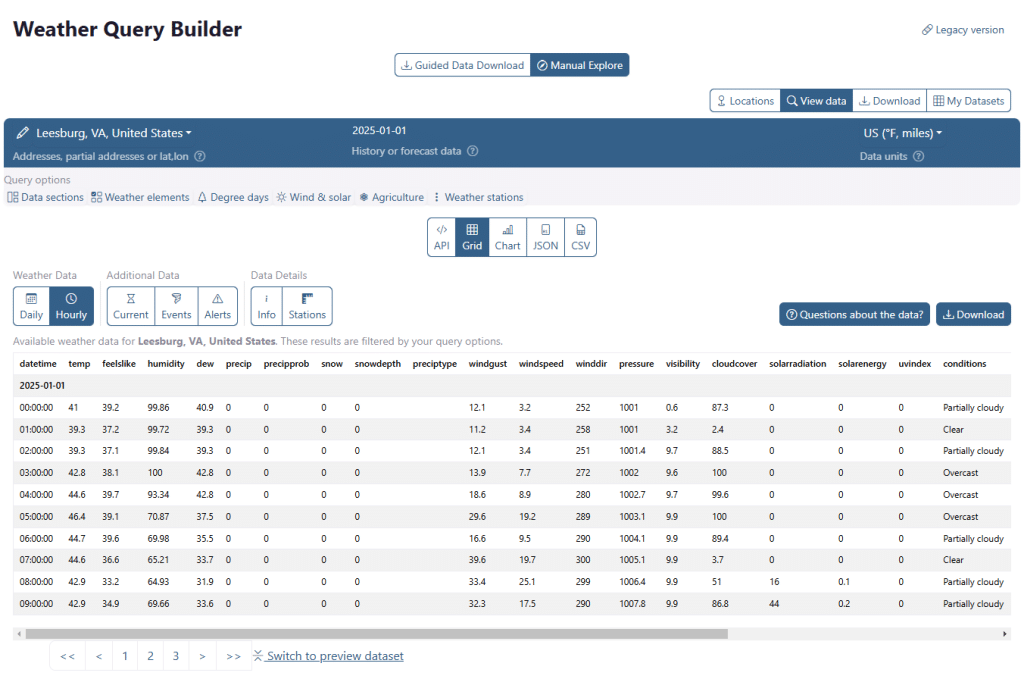Toggle Hourly weather data
1024x679 pixels.
point(71,306)
